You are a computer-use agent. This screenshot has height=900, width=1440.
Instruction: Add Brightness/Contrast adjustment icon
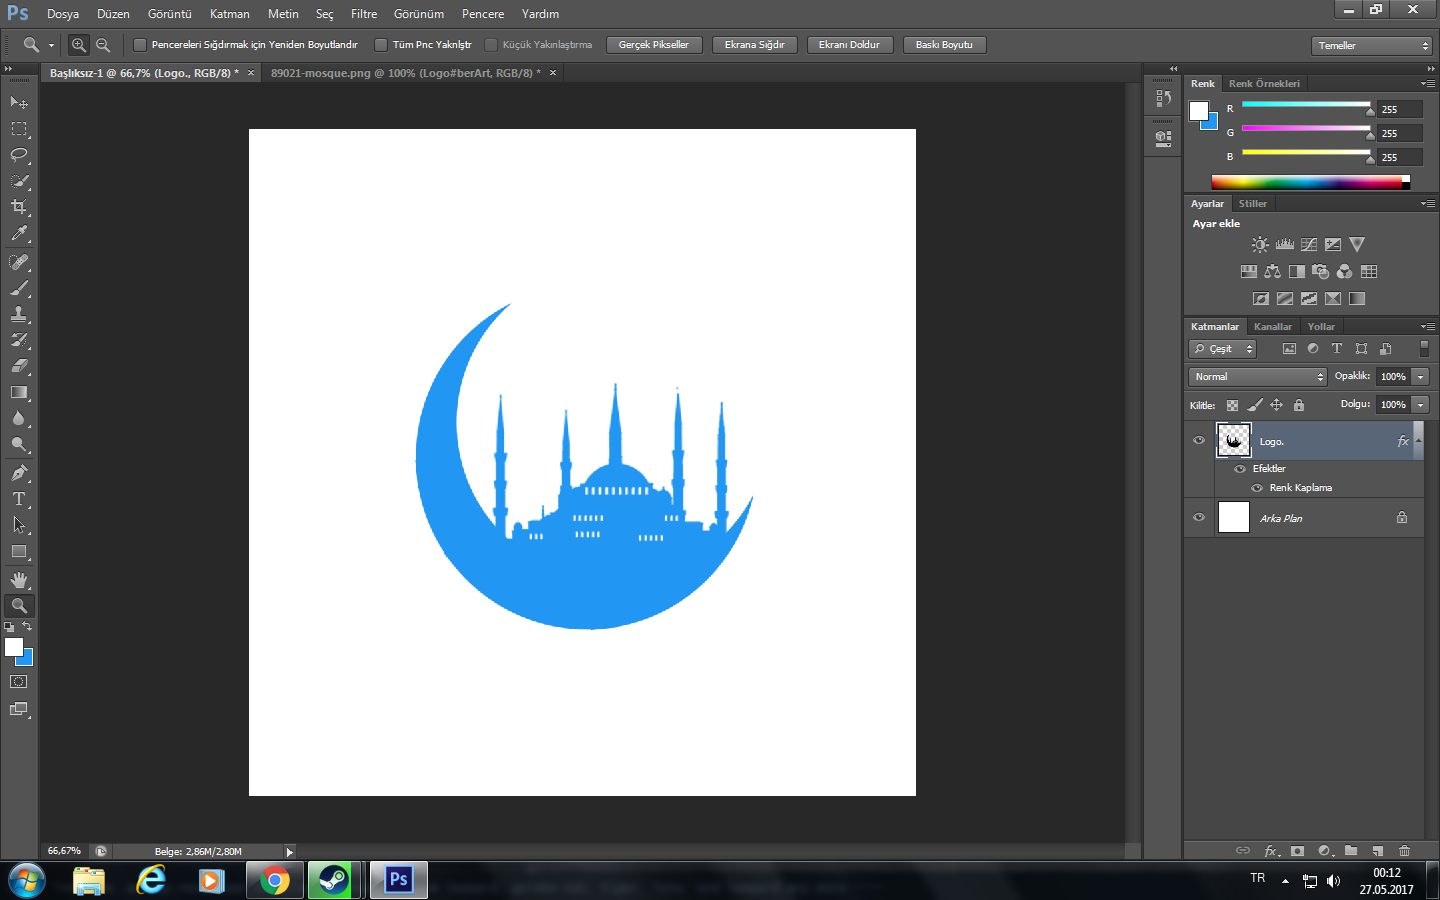click(x=1260, y=244)
